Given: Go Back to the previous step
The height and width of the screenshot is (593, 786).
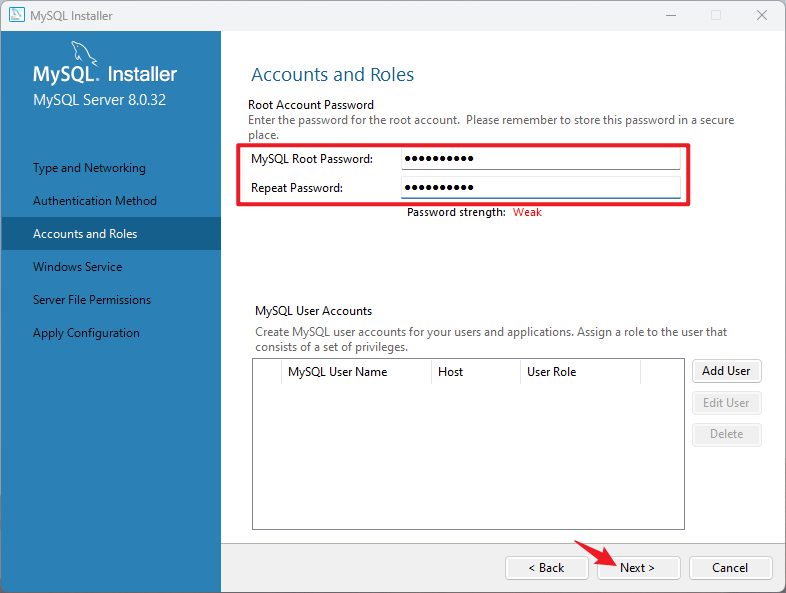Looking at the screenshot, I should tap(546, 568).
